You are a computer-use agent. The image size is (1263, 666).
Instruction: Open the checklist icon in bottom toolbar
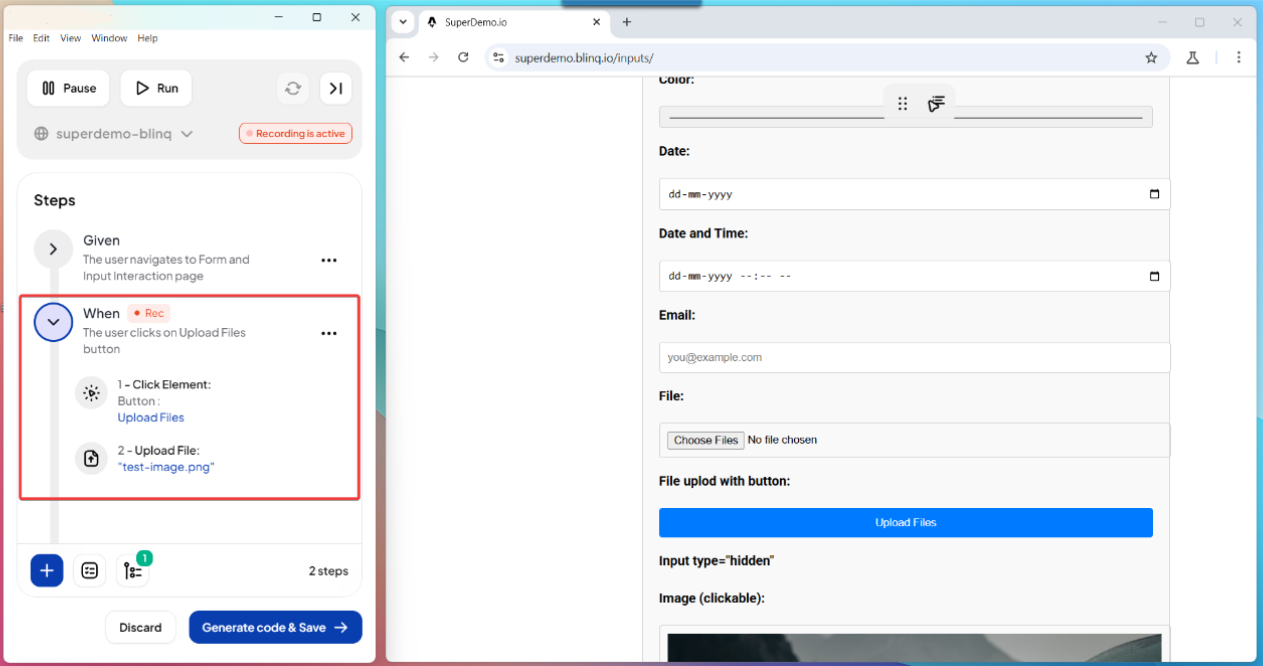coord(90,570)
